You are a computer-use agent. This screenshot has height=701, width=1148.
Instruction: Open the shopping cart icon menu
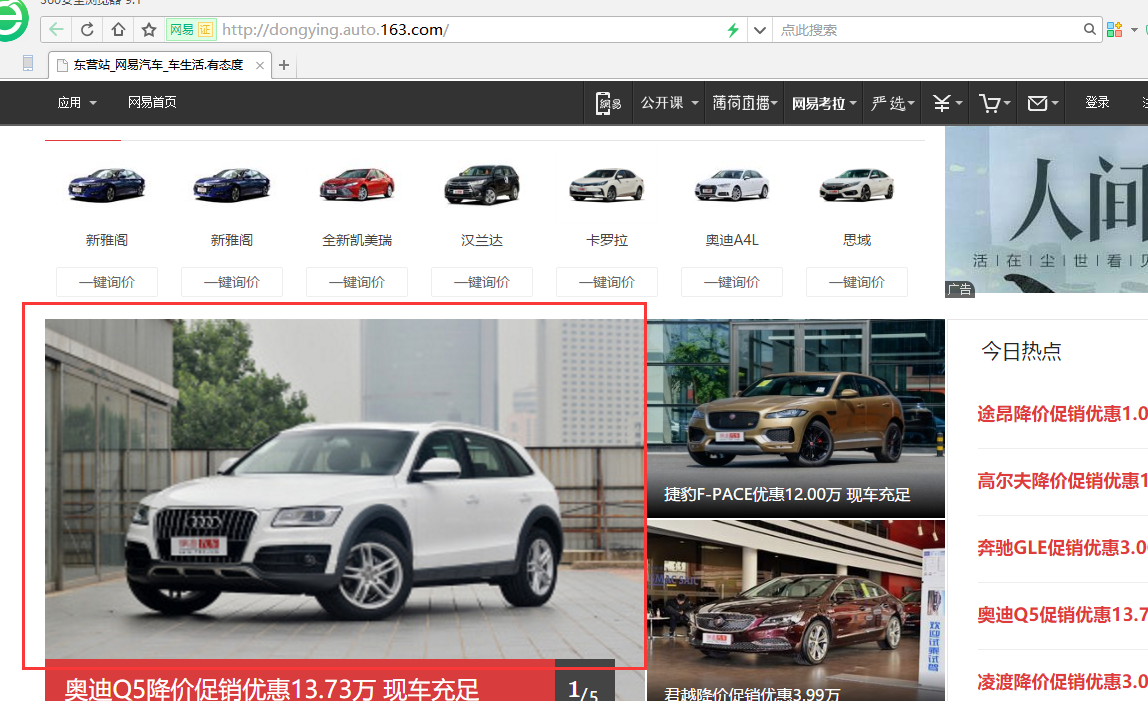click(994, 103)
